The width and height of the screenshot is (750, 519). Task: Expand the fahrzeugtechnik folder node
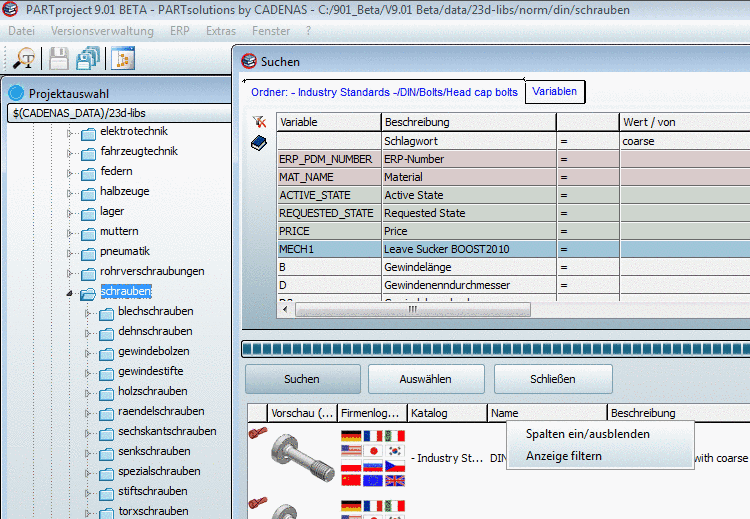click(x=70, y=153)
